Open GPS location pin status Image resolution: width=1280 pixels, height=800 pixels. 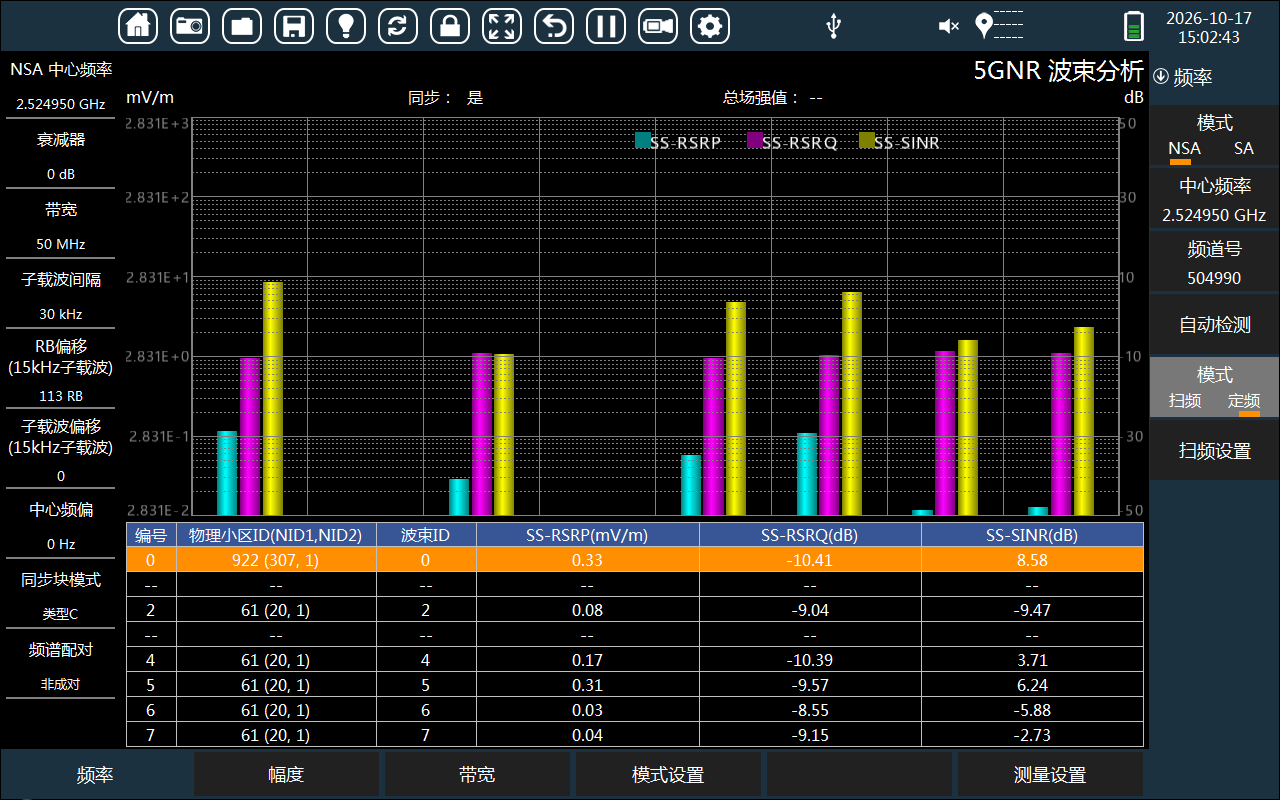(x=984, y=26)
